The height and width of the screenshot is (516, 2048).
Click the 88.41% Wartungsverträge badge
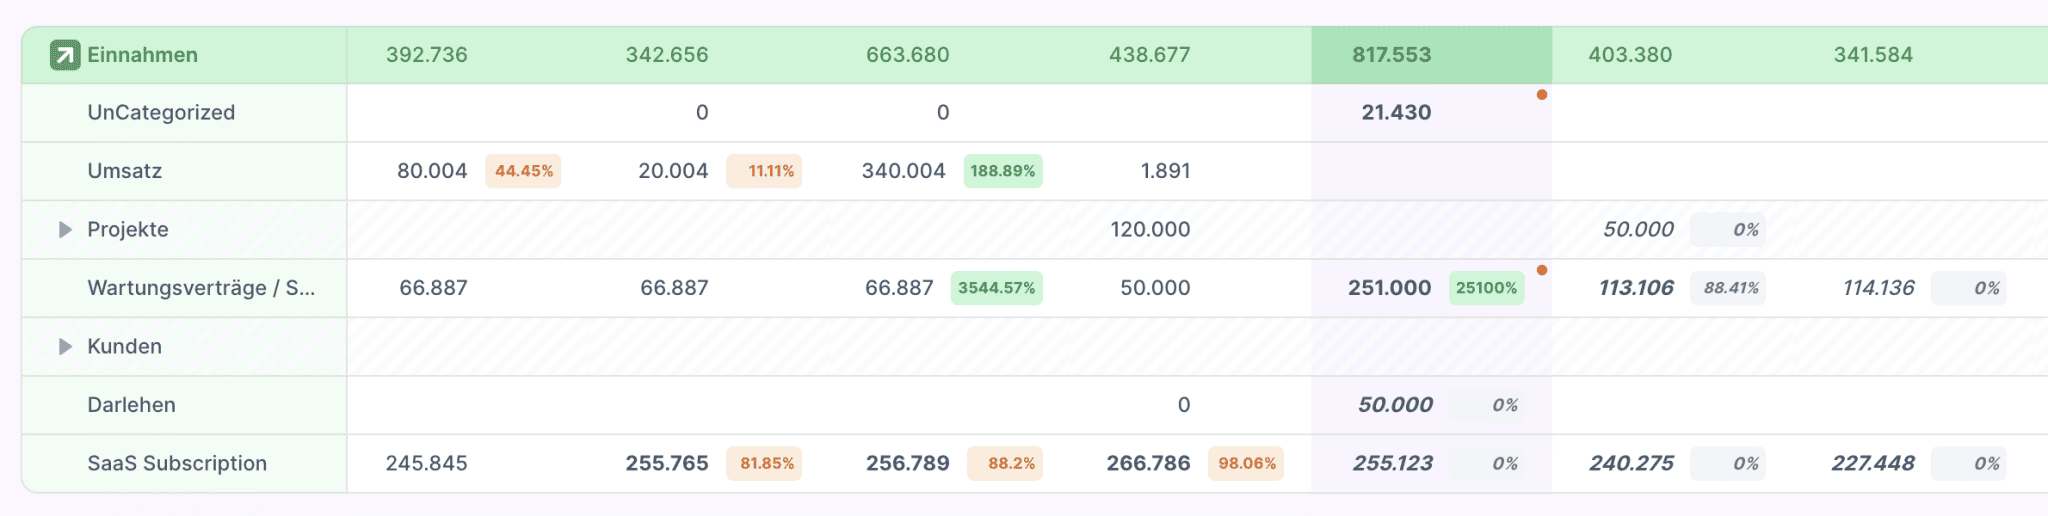point(1731,288)
